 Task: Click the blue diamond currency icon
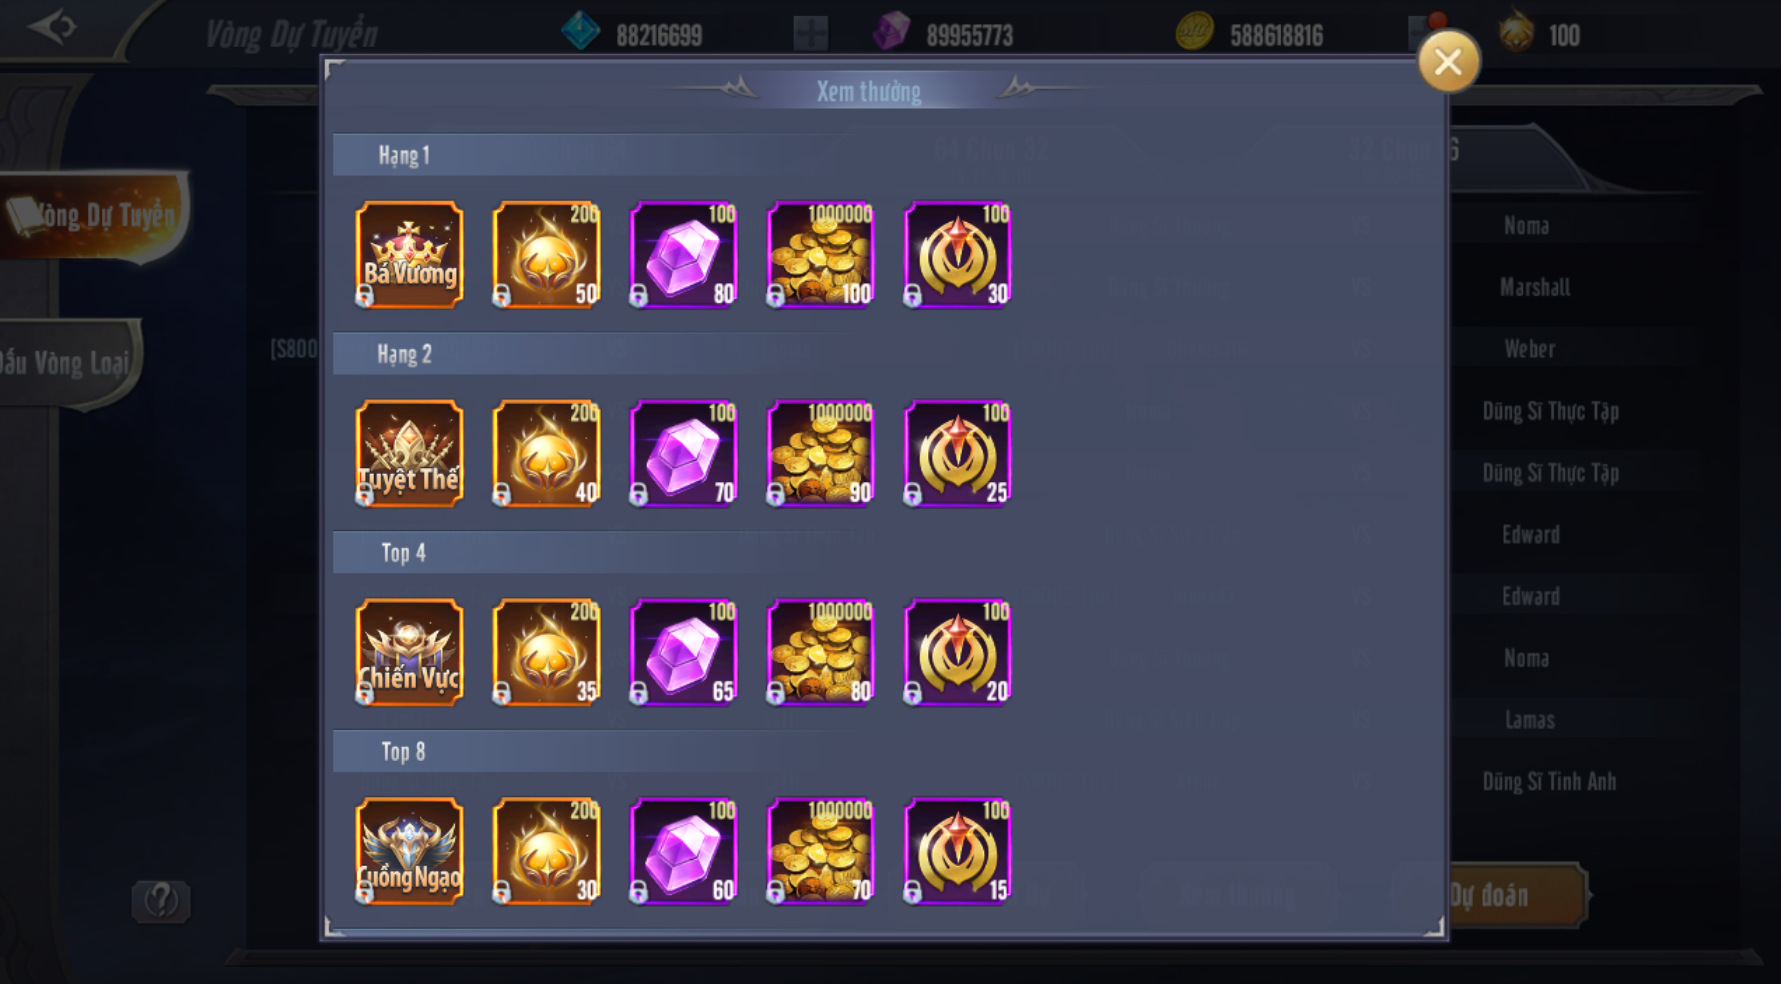[580, 31]
